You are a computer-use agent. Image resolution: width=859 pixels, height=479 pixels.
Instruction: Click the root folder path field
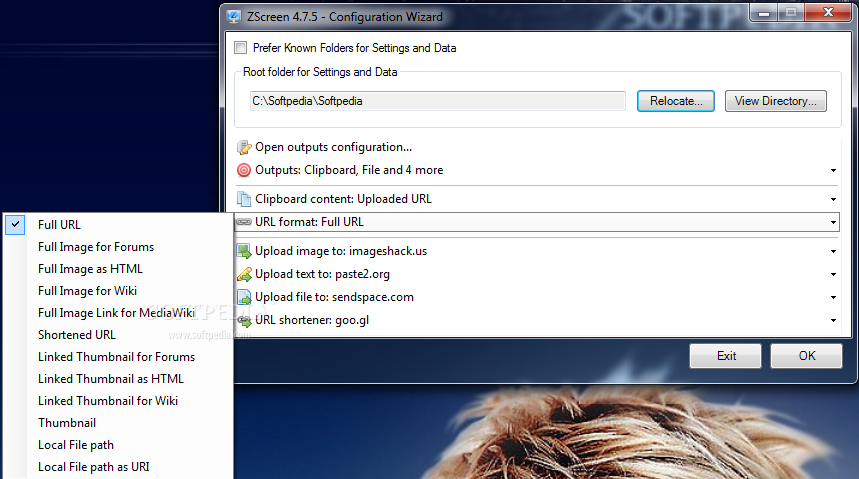[x=438, y=101]
